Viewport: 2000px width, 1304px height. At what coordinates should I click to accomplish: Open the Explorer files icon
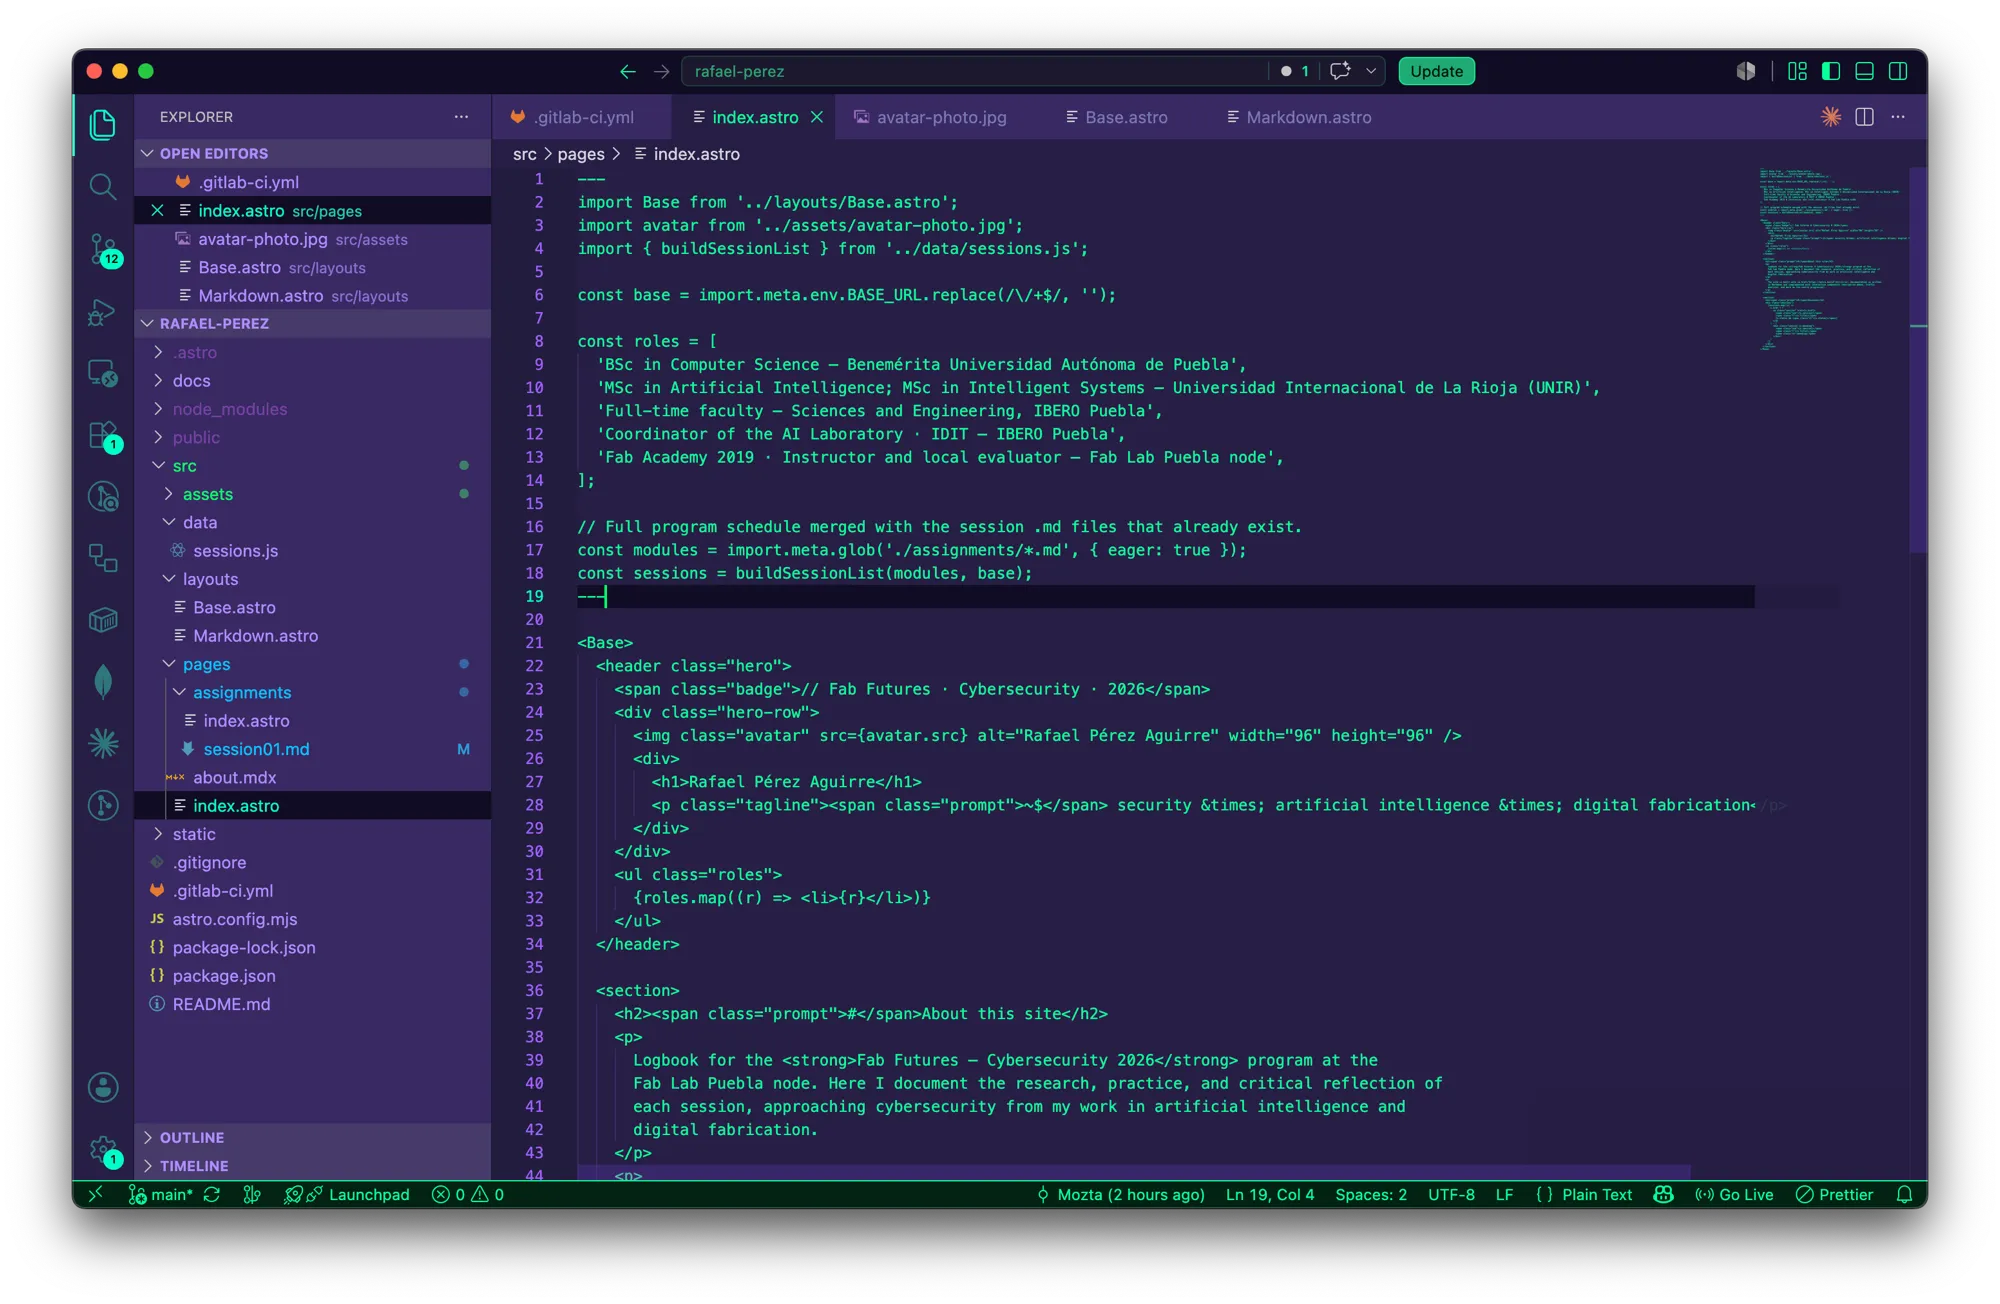point(103,125)
